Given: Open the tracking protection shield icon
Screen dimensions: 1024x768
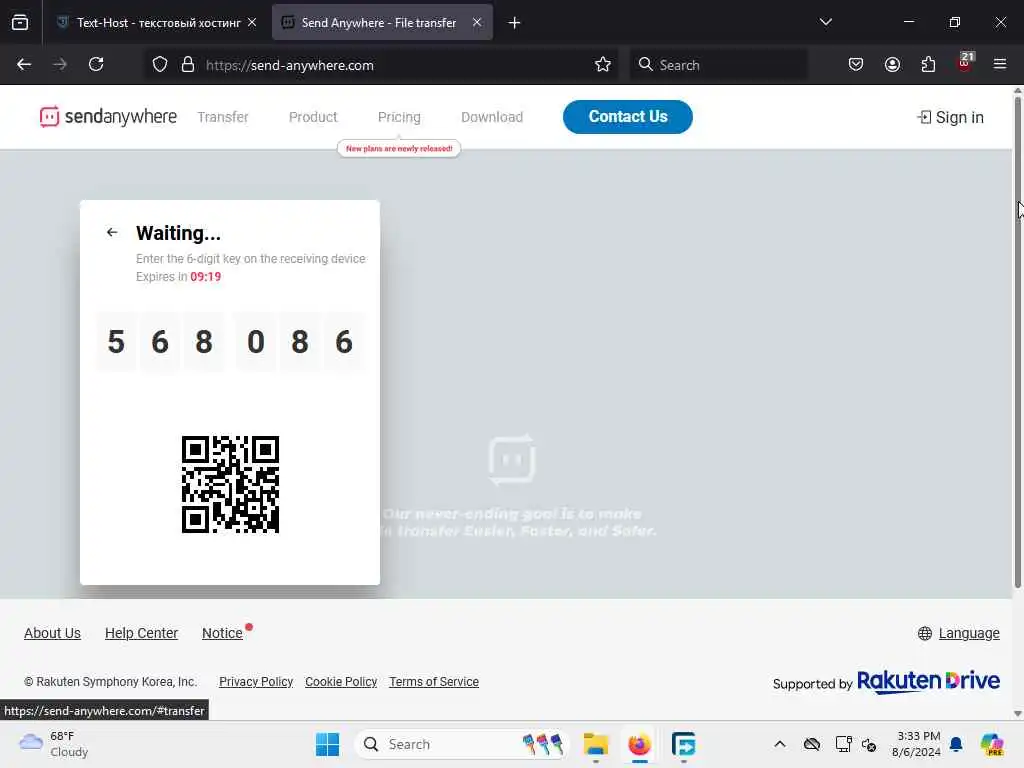Looking at the screenshot, I should (160, 65).
